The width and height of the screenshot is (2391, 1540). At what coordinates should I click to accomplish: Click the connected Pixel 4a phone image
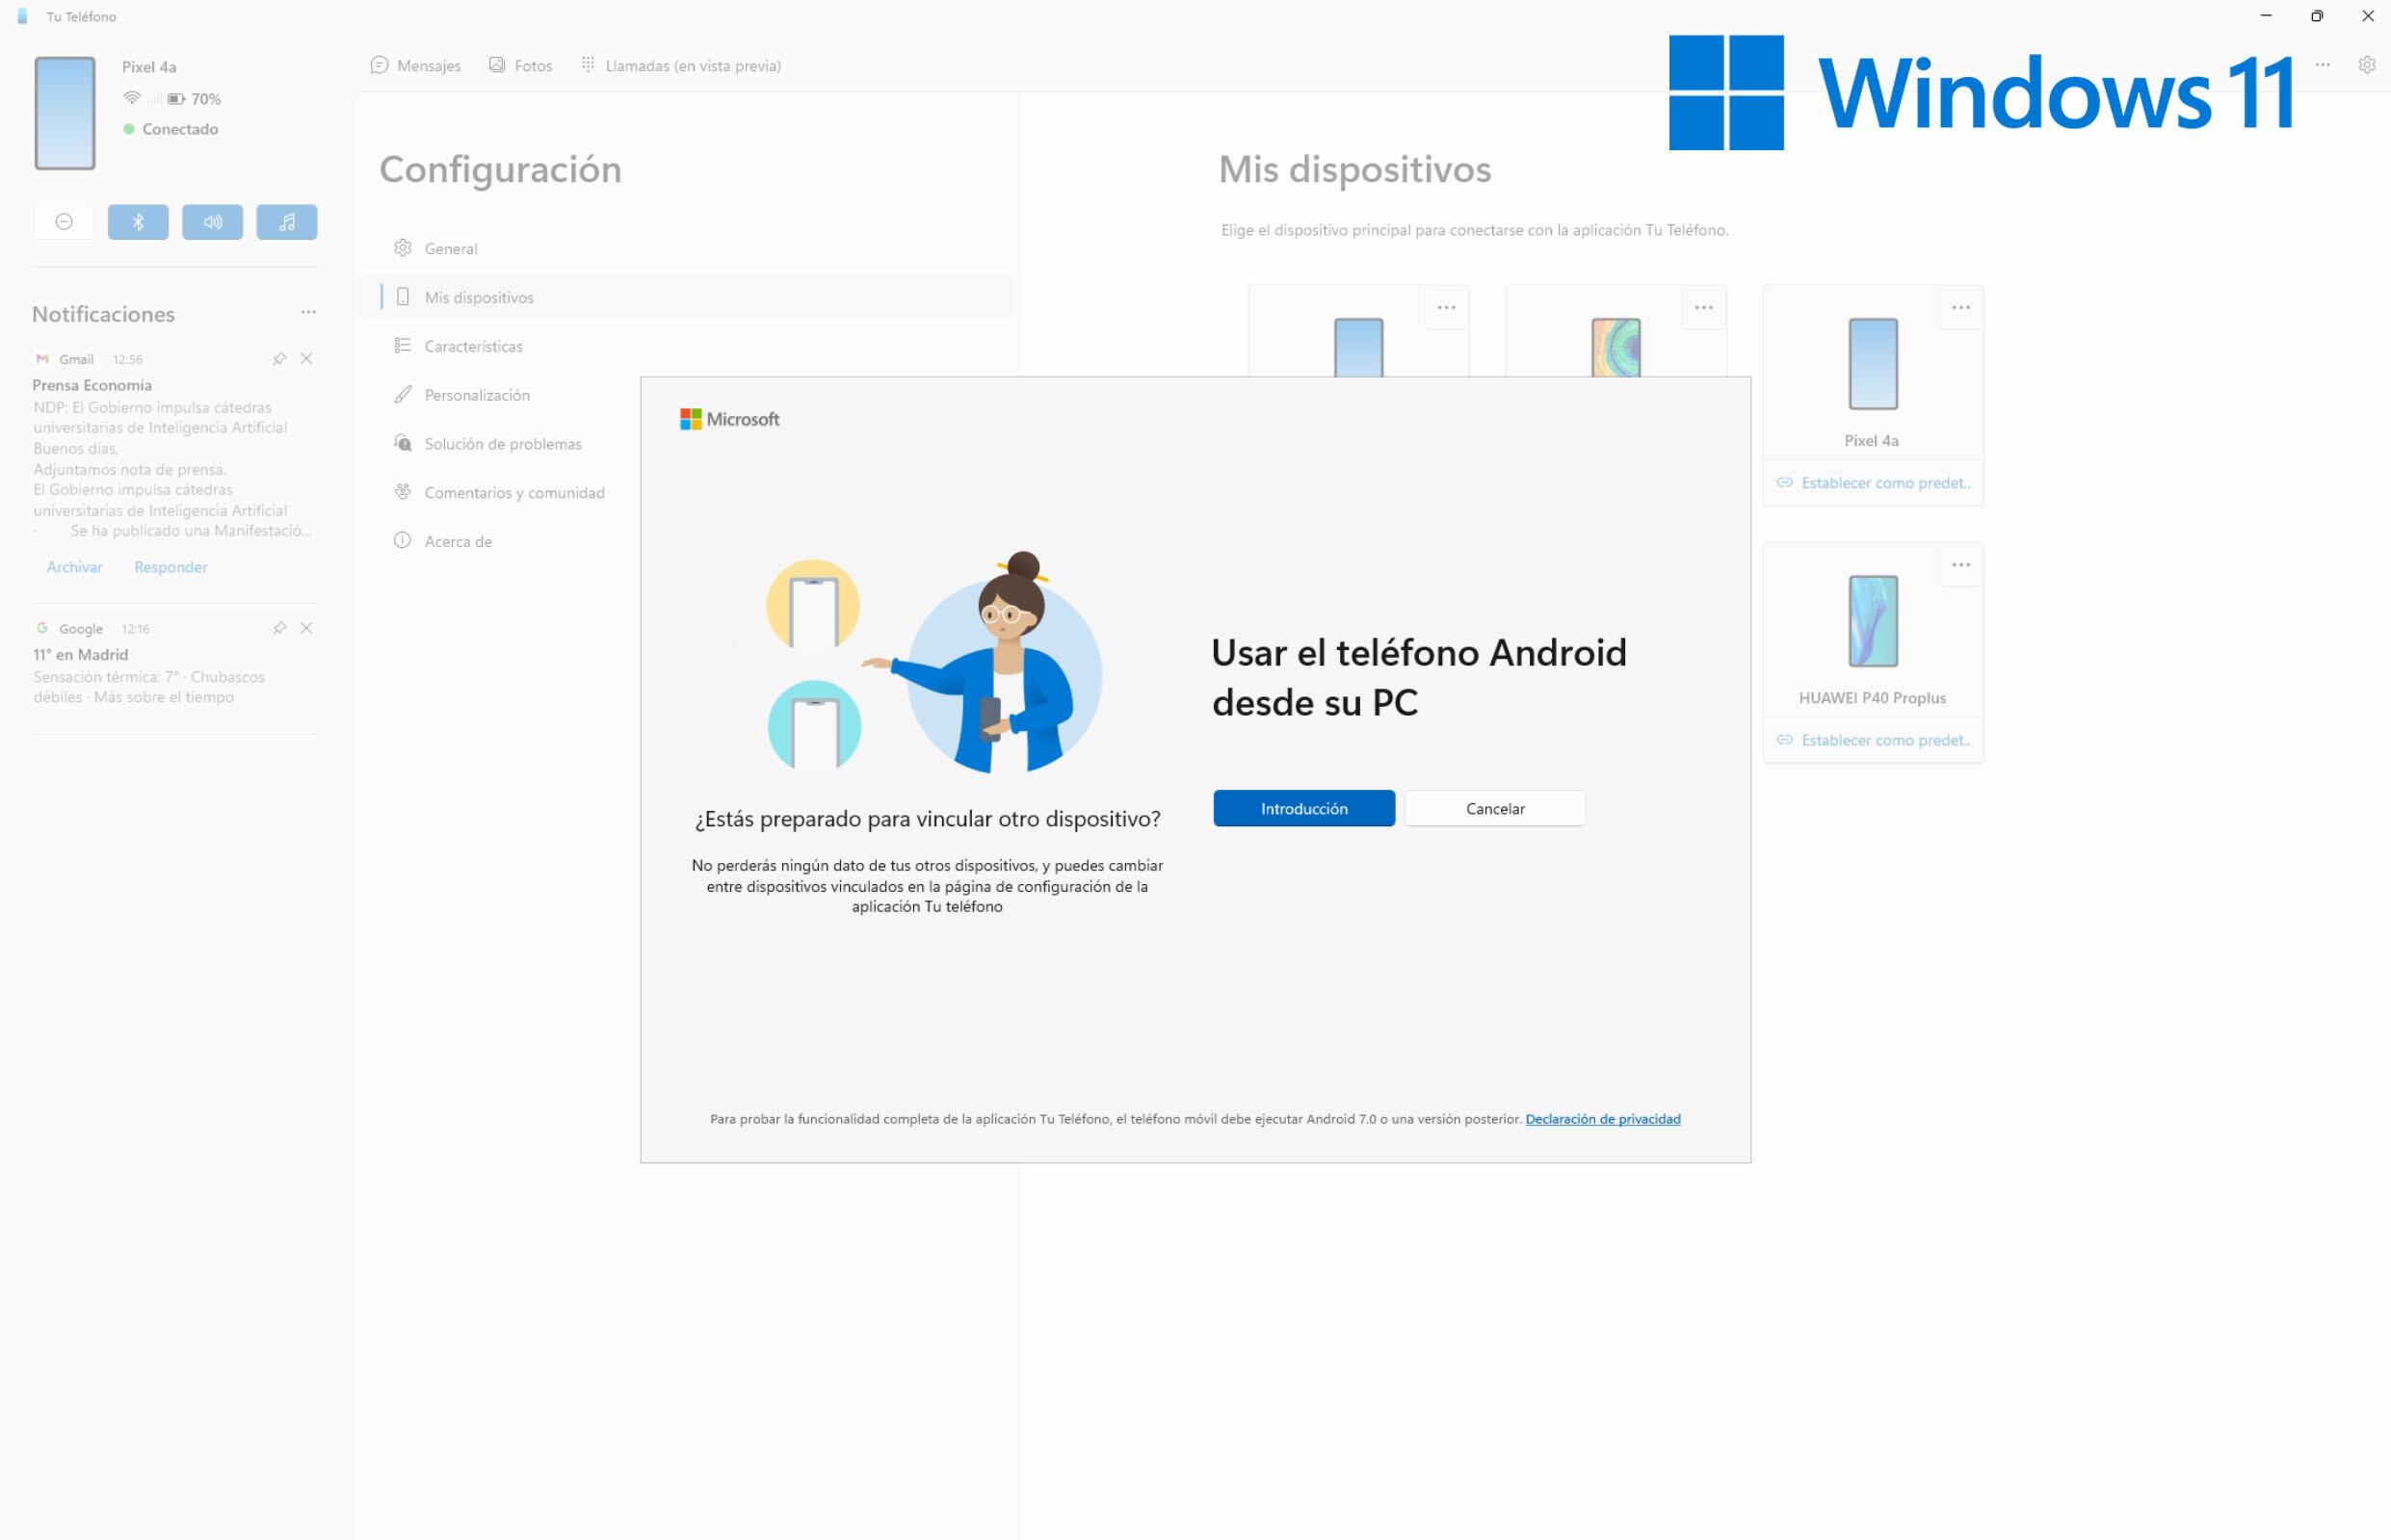point(65,113)
